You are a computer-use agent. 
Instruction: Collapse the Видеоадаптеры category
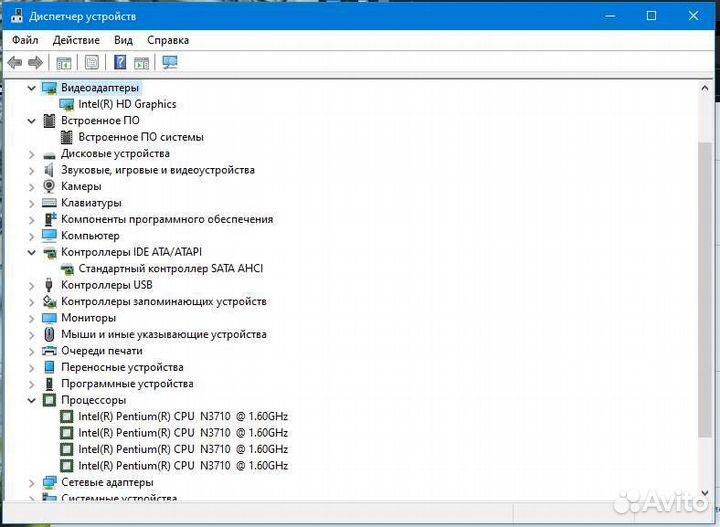pyautogui.click(x=32, y=88)
